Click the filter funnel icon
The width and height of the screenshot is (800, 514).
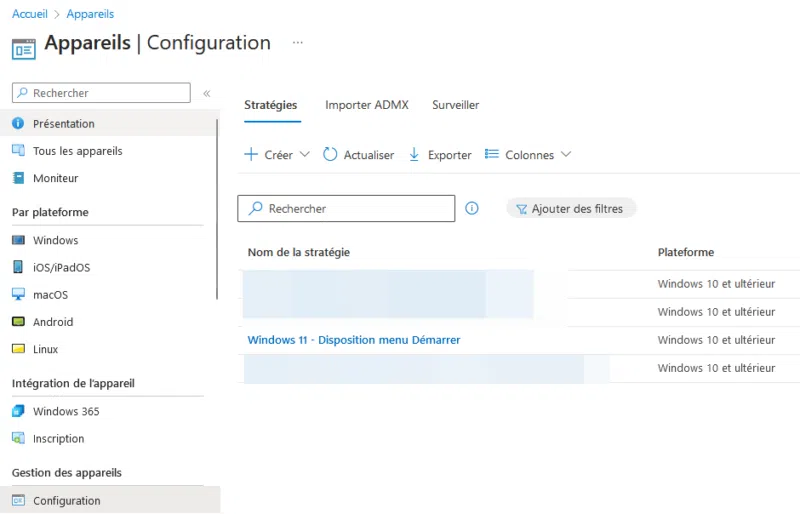click(521, 209)
